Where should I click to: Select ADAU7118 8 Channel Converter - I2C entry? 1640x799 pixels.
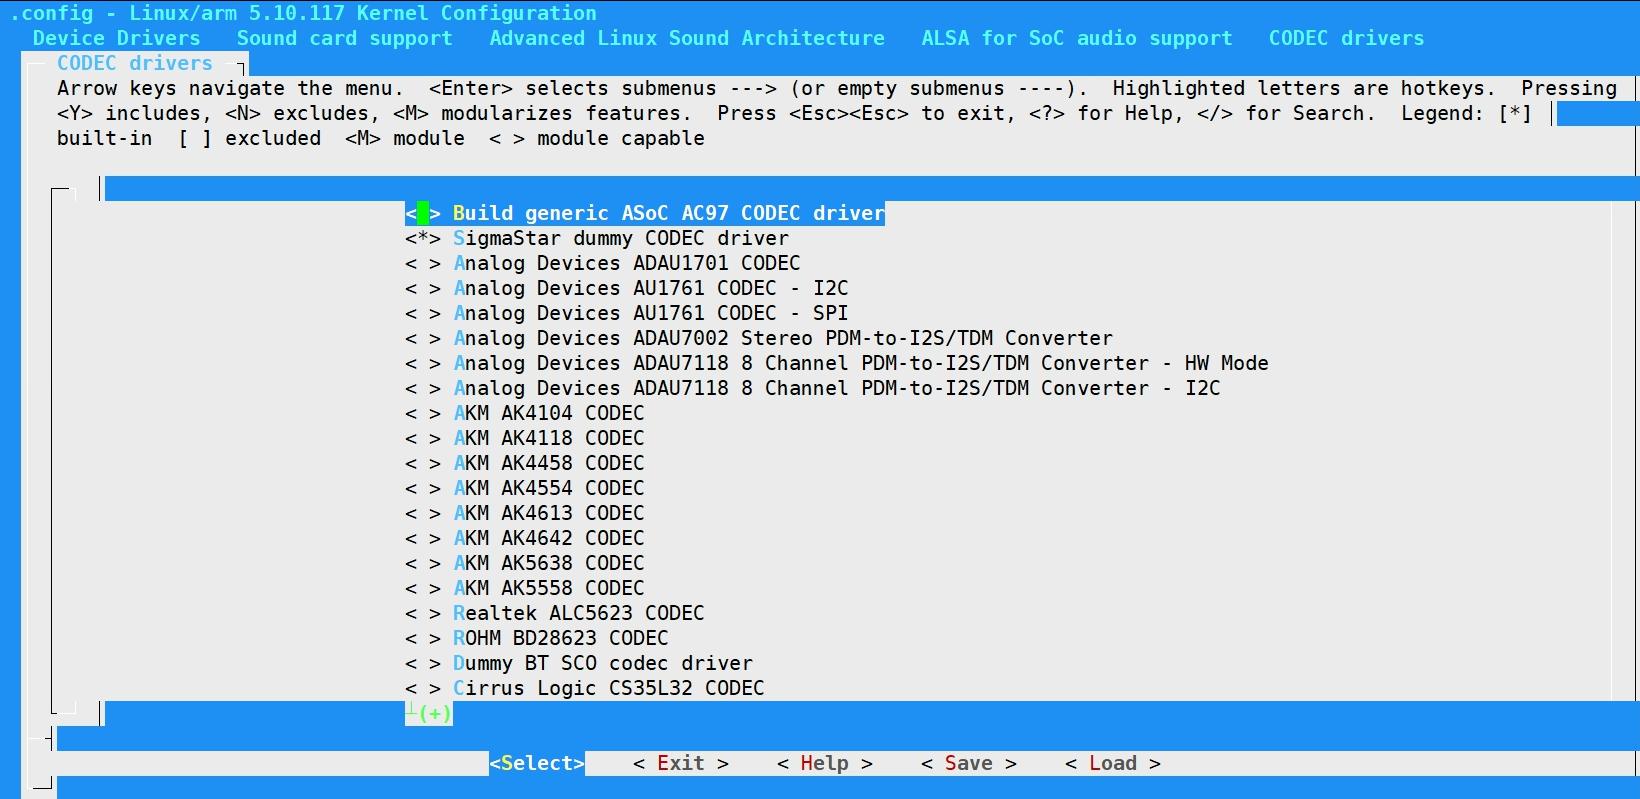tap(837, 388)
